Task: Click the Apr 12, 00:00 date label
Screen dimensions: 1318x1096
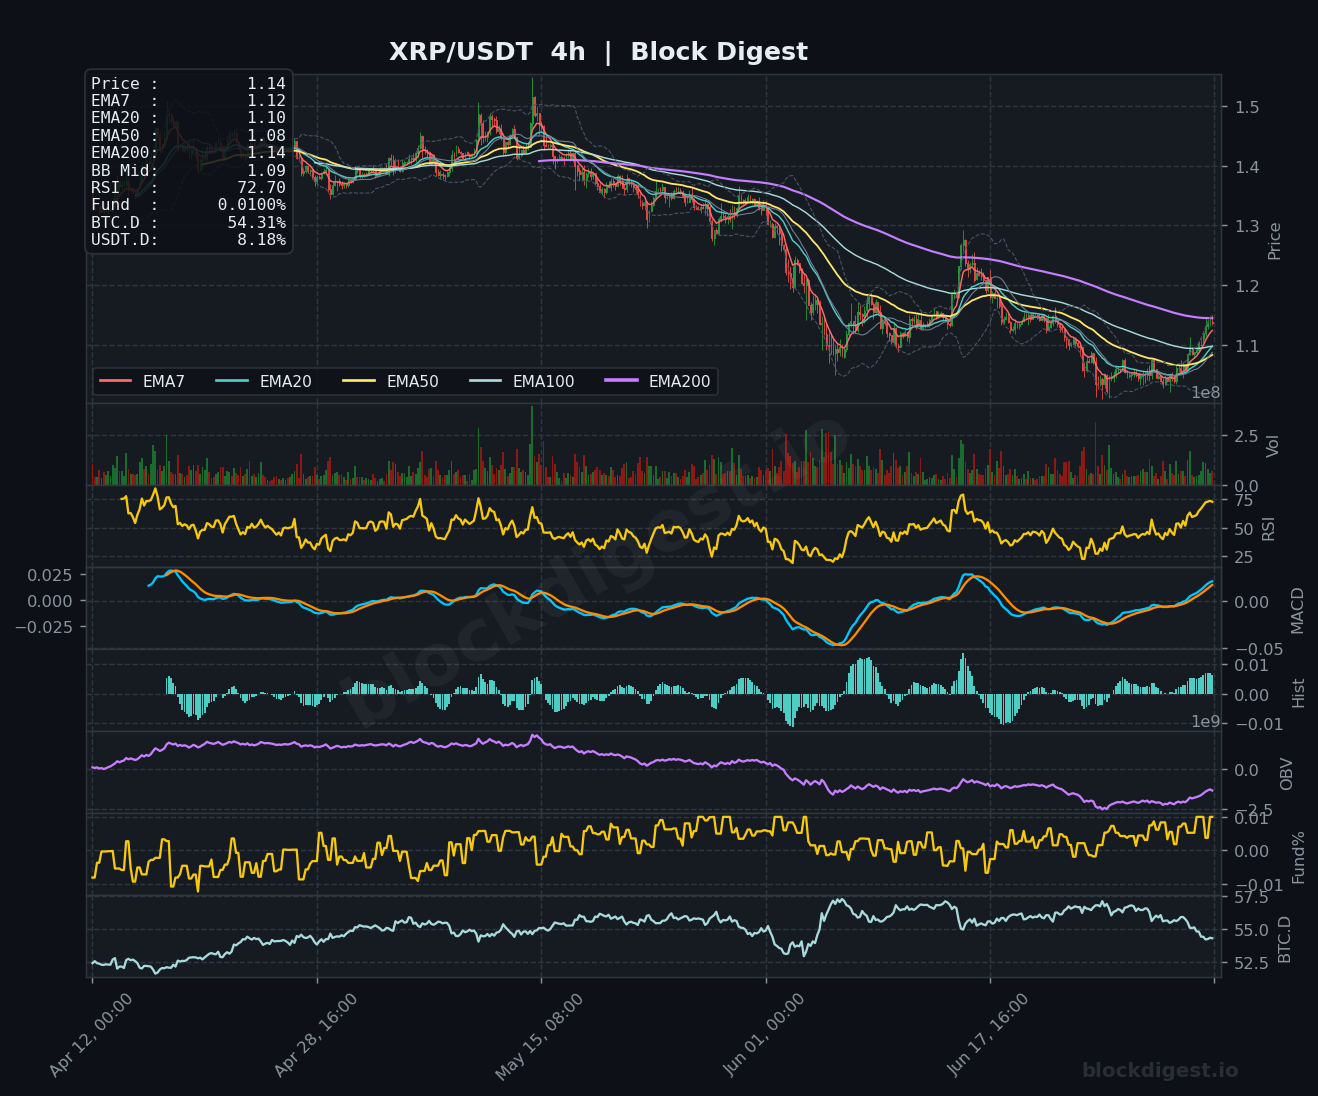Action: (90, 1036)
